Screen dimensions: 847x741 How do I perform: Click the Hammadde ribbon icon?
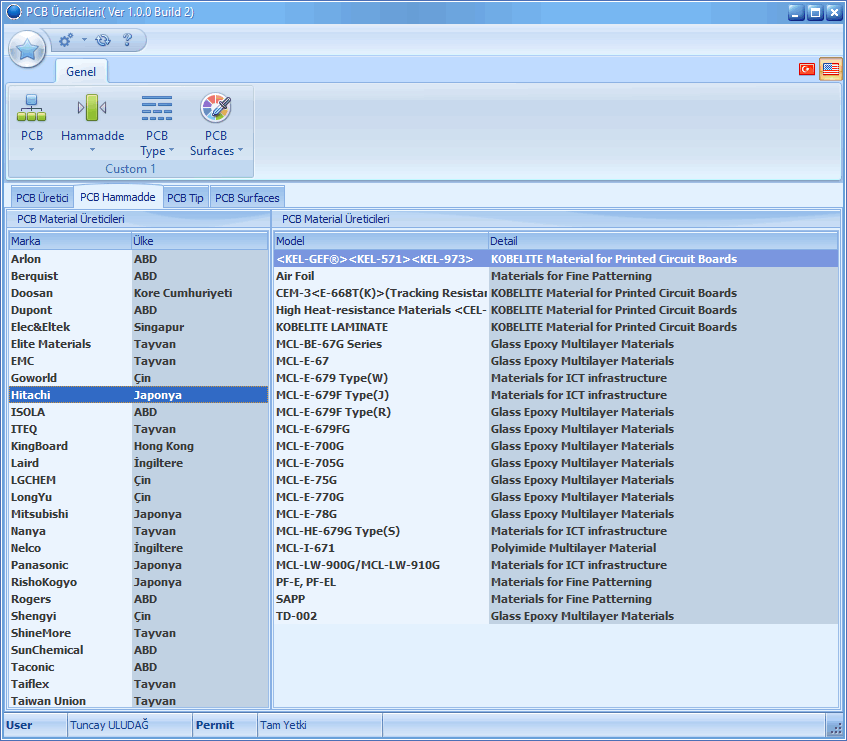pyautogui.click(x=92, y=107)
